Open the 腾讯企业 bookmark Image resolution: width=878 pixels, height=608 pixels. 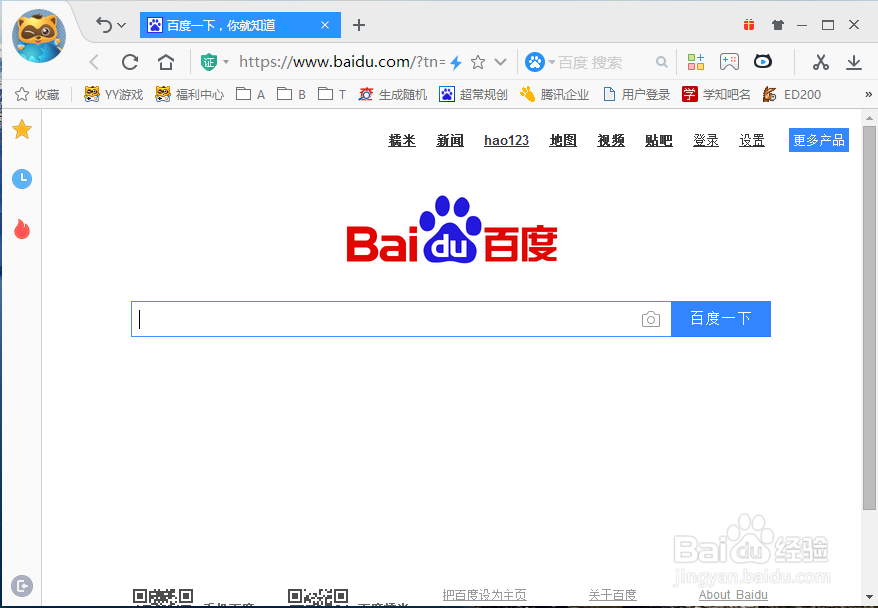(x=554, y=95)
